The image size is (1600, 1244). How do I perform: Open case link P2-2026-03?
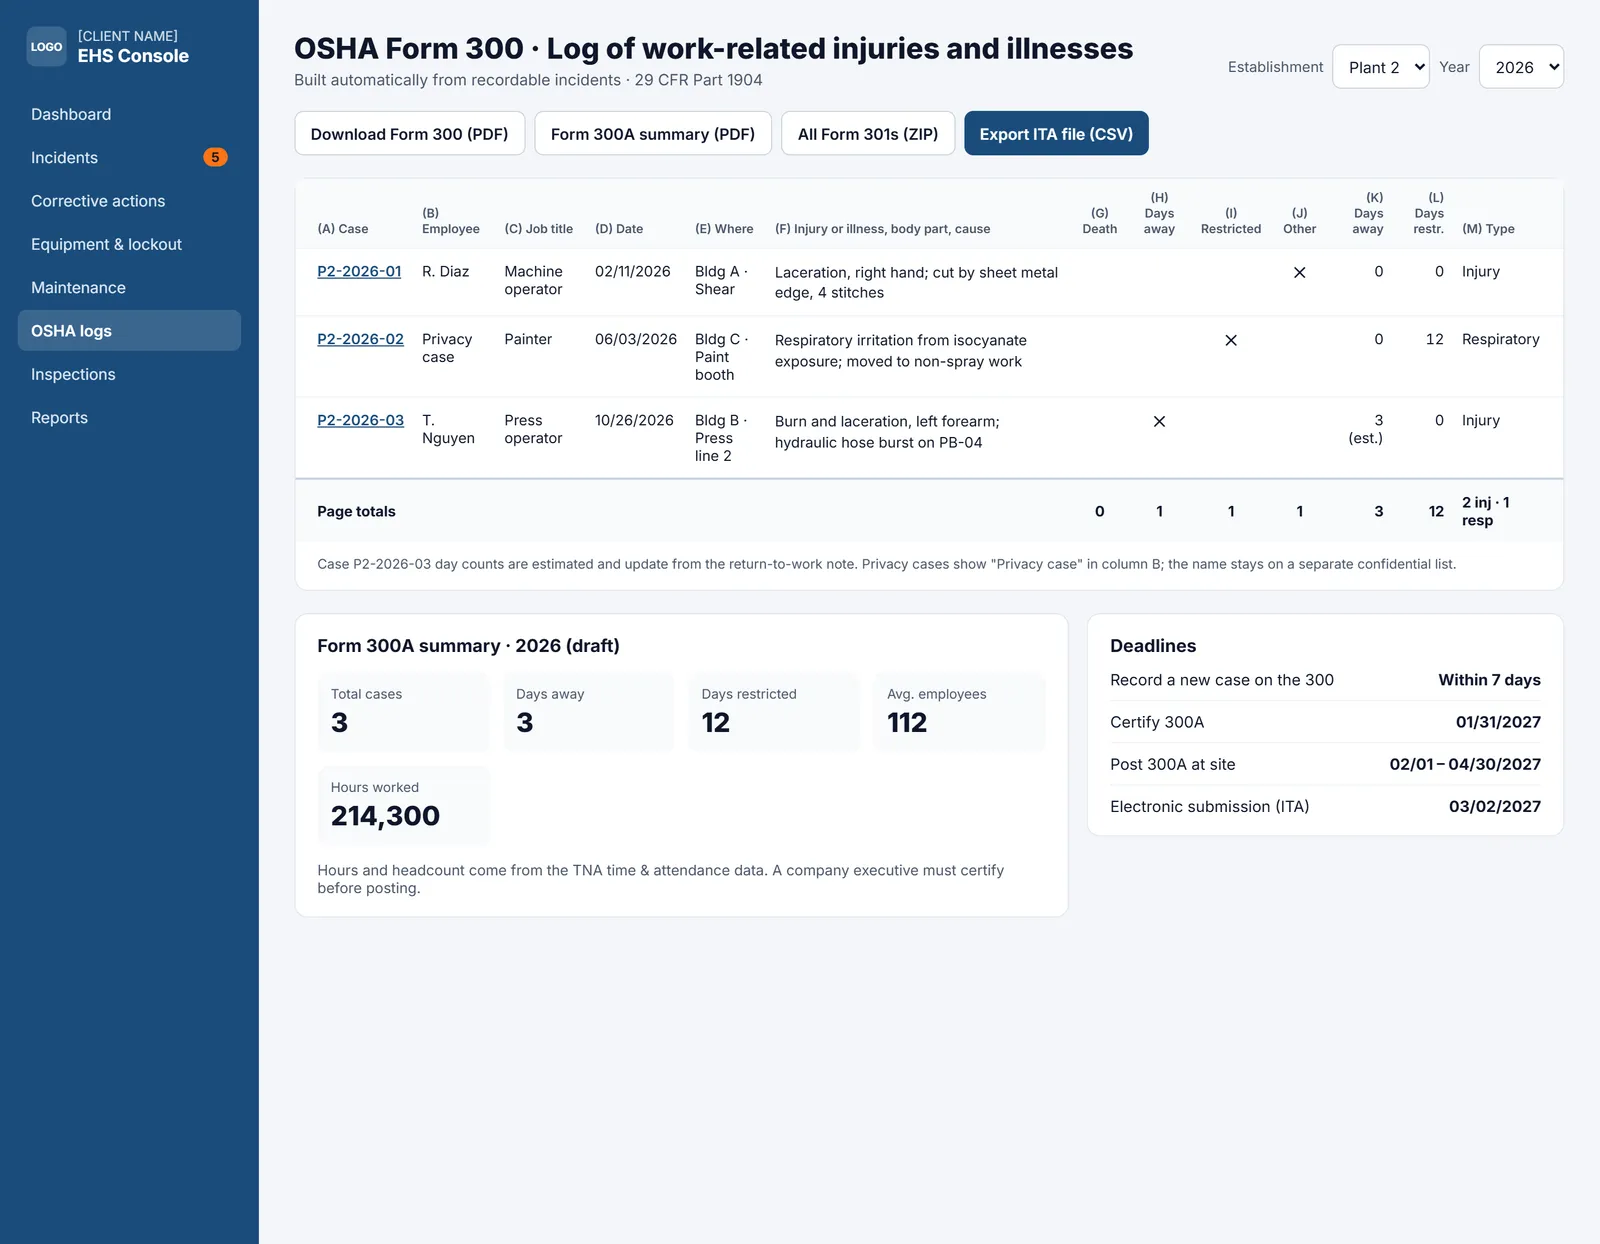(361, 421)
